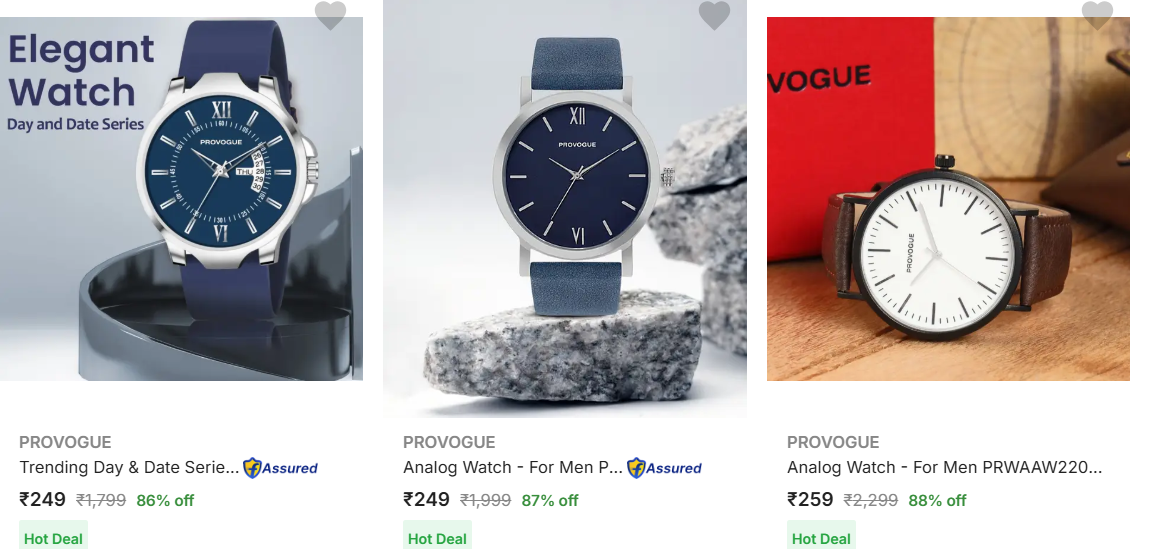Click the ₹259 price of third watch
Image resolution: width=1159 pixels, height=549 pixels.
[810, 499]
